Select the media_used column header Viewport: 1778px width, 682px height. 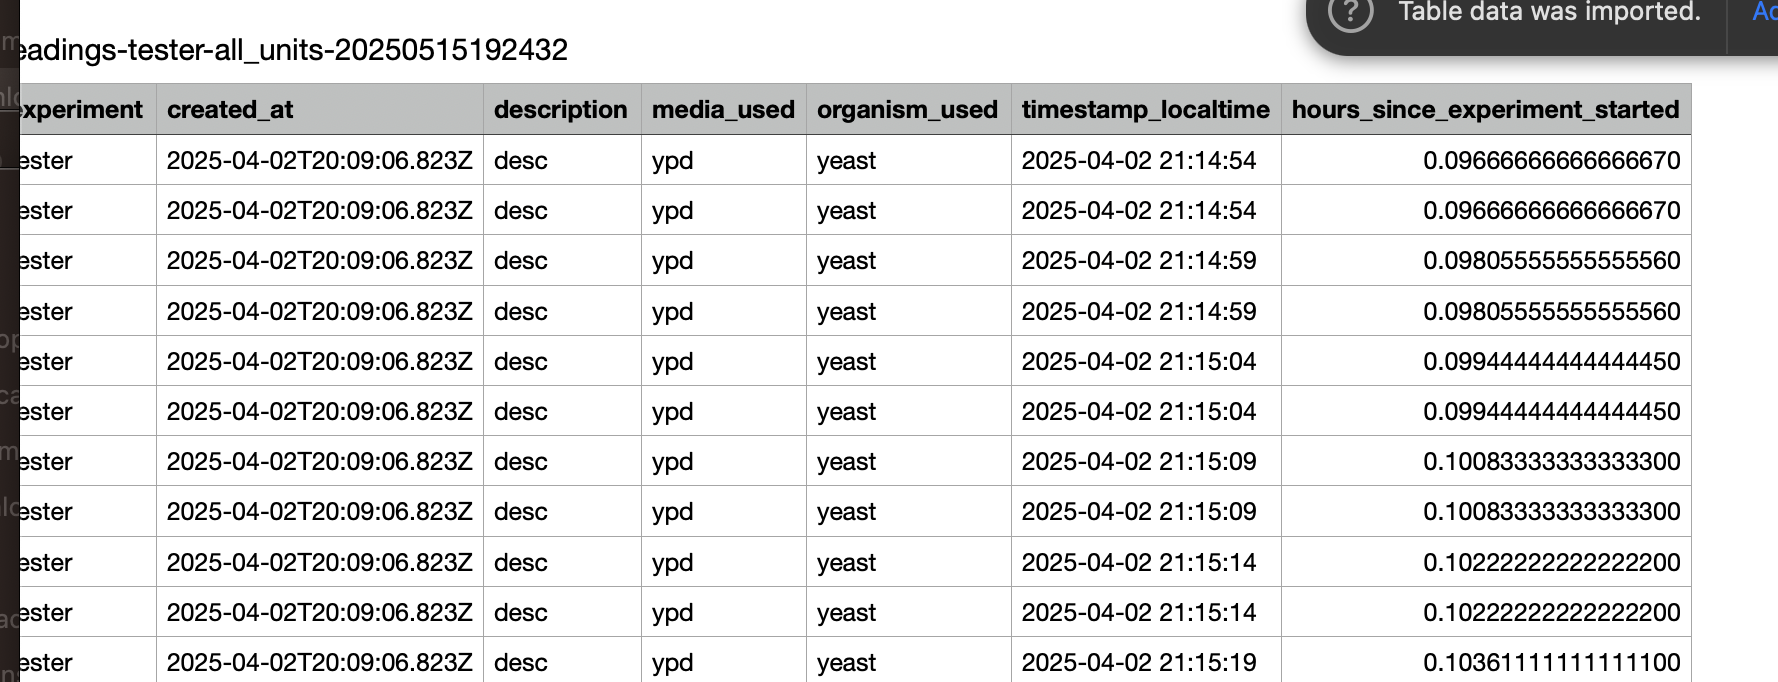point(724,110)
